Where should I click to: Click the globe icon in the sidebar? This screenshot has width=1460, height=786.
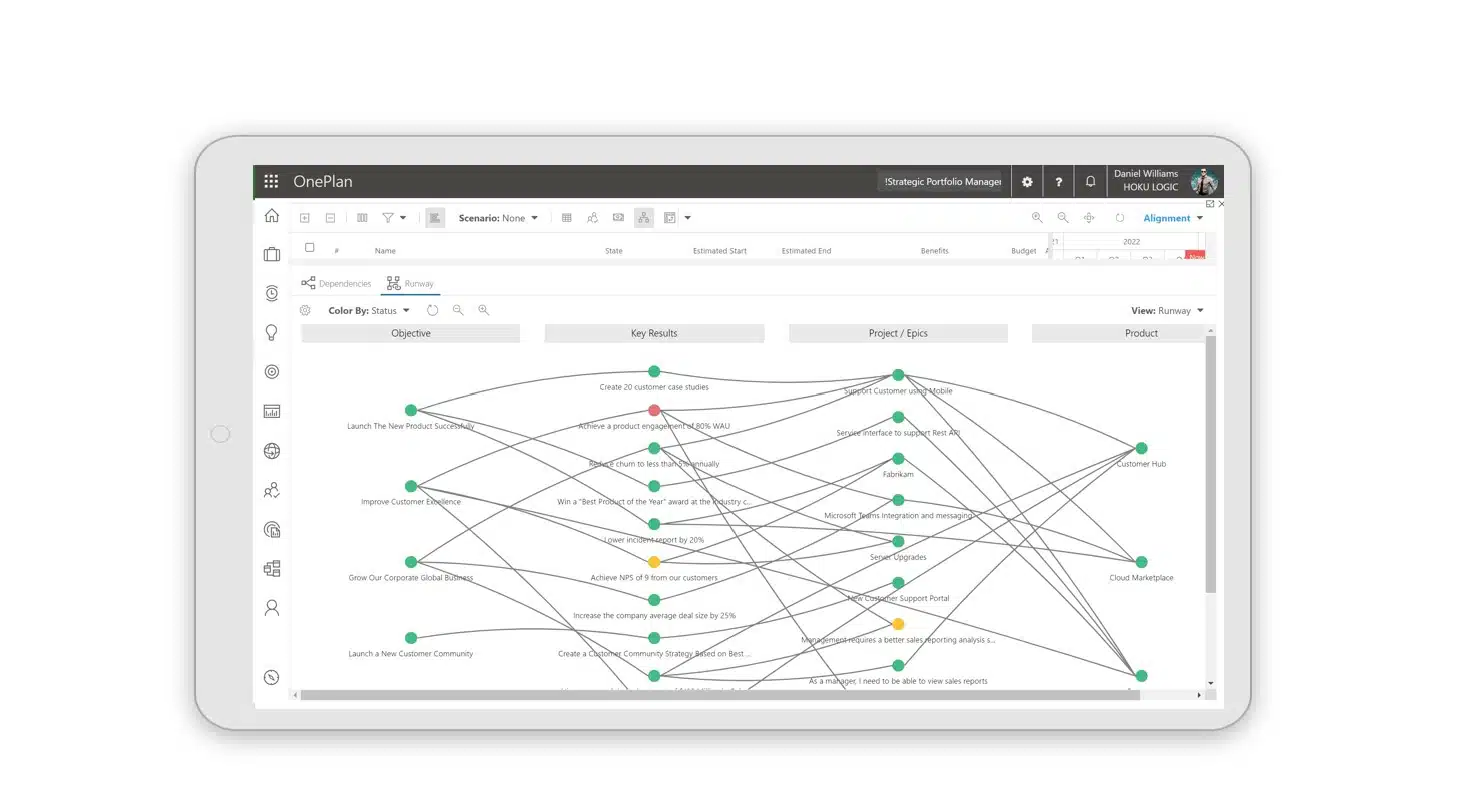[x=271, y=451]
